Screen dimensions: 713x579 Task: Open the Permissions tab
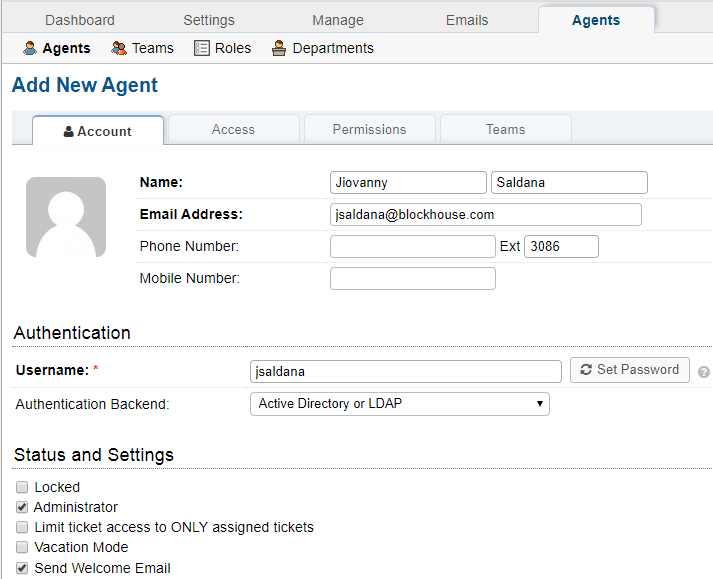click(369, 129)
